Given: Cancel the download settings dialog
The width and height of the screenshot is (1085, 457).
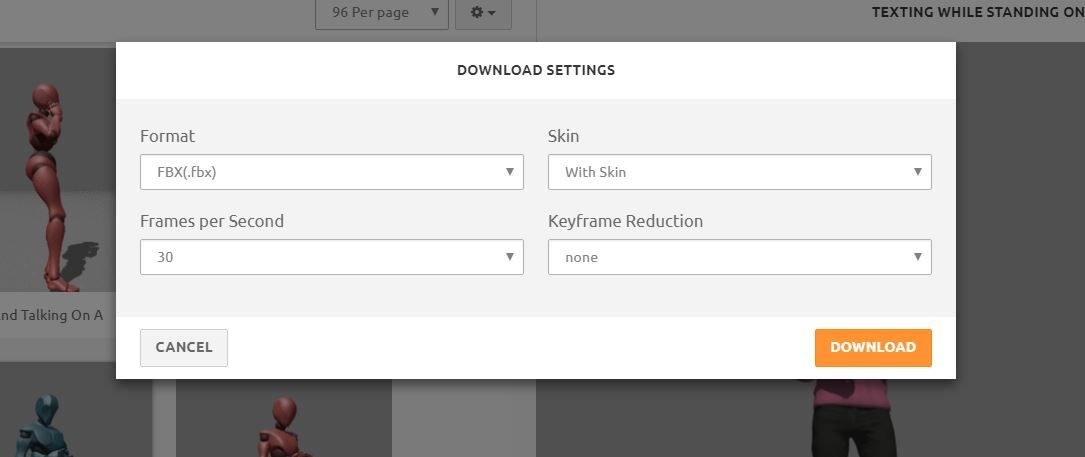Looking at the screenshot, I should [184, 347].
